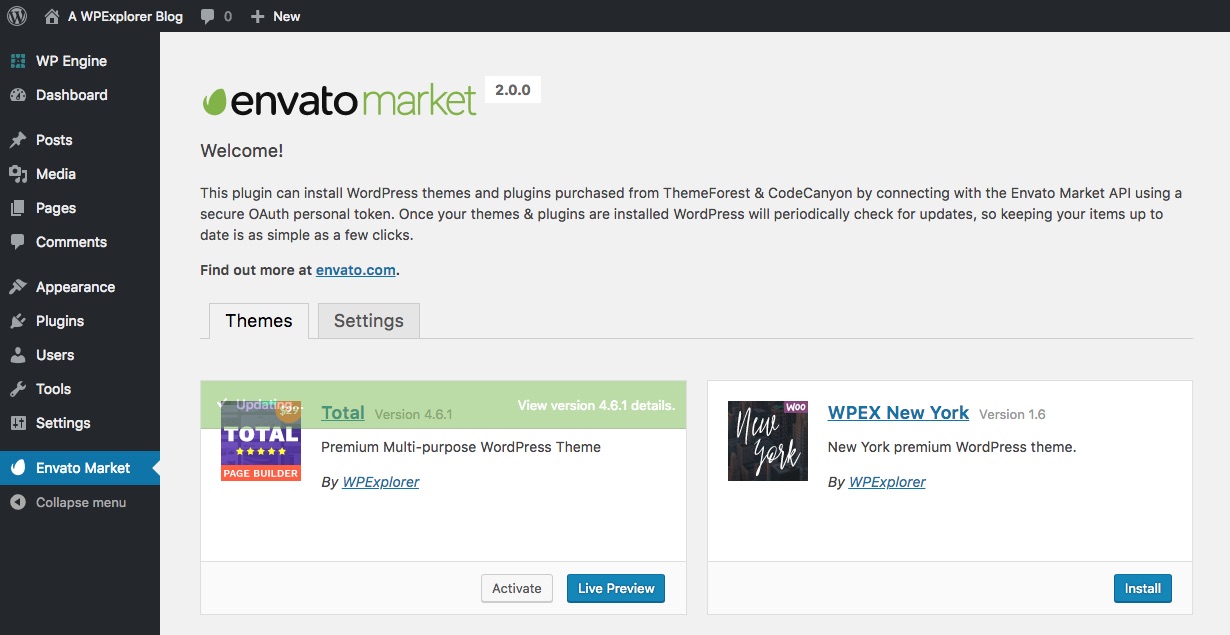Open WPExplorer author link under New York
Viewport: 1230px width, 635px height.
pyautogui.click(x=887, y=482)
